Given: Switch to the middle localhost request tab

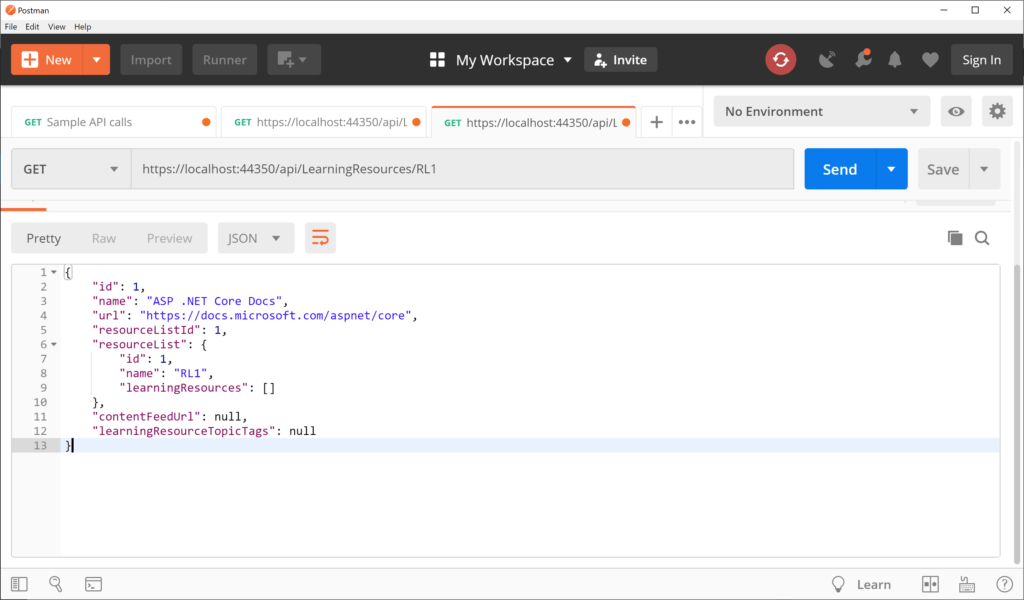Looking at the screenshot, I should (x=323, y=122).
